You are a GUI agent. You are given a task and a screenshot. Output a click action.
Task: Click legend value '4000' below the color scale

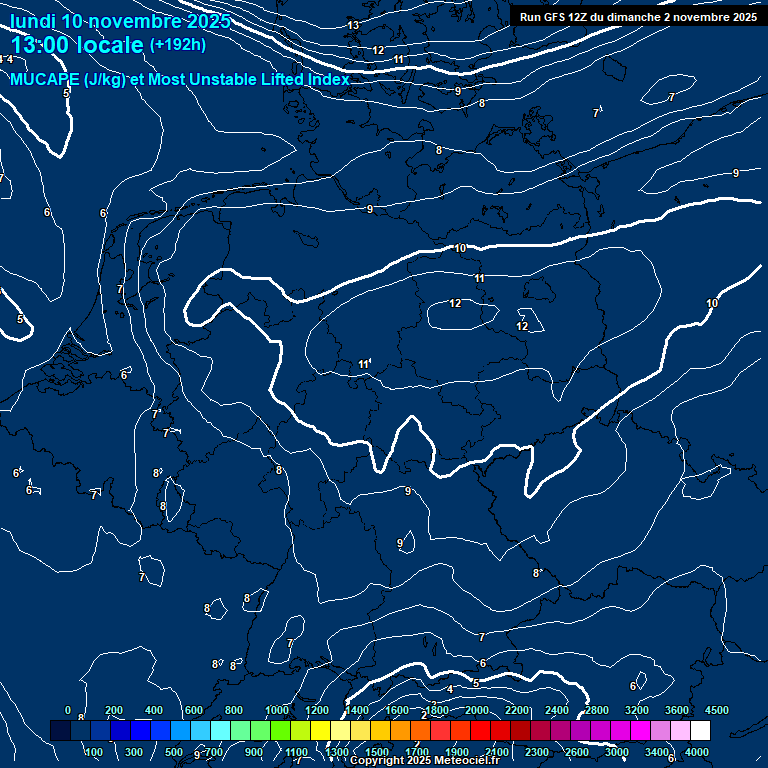[697, 752]
